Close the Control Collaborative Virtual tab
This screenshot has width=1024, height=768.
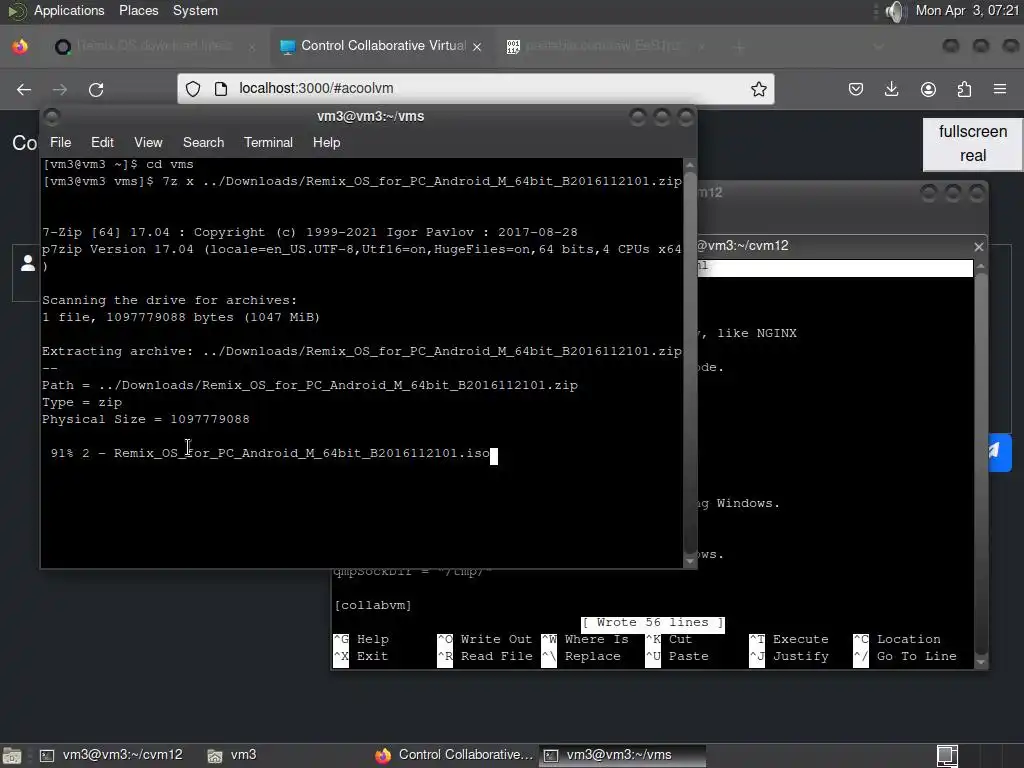click(477, 47)
